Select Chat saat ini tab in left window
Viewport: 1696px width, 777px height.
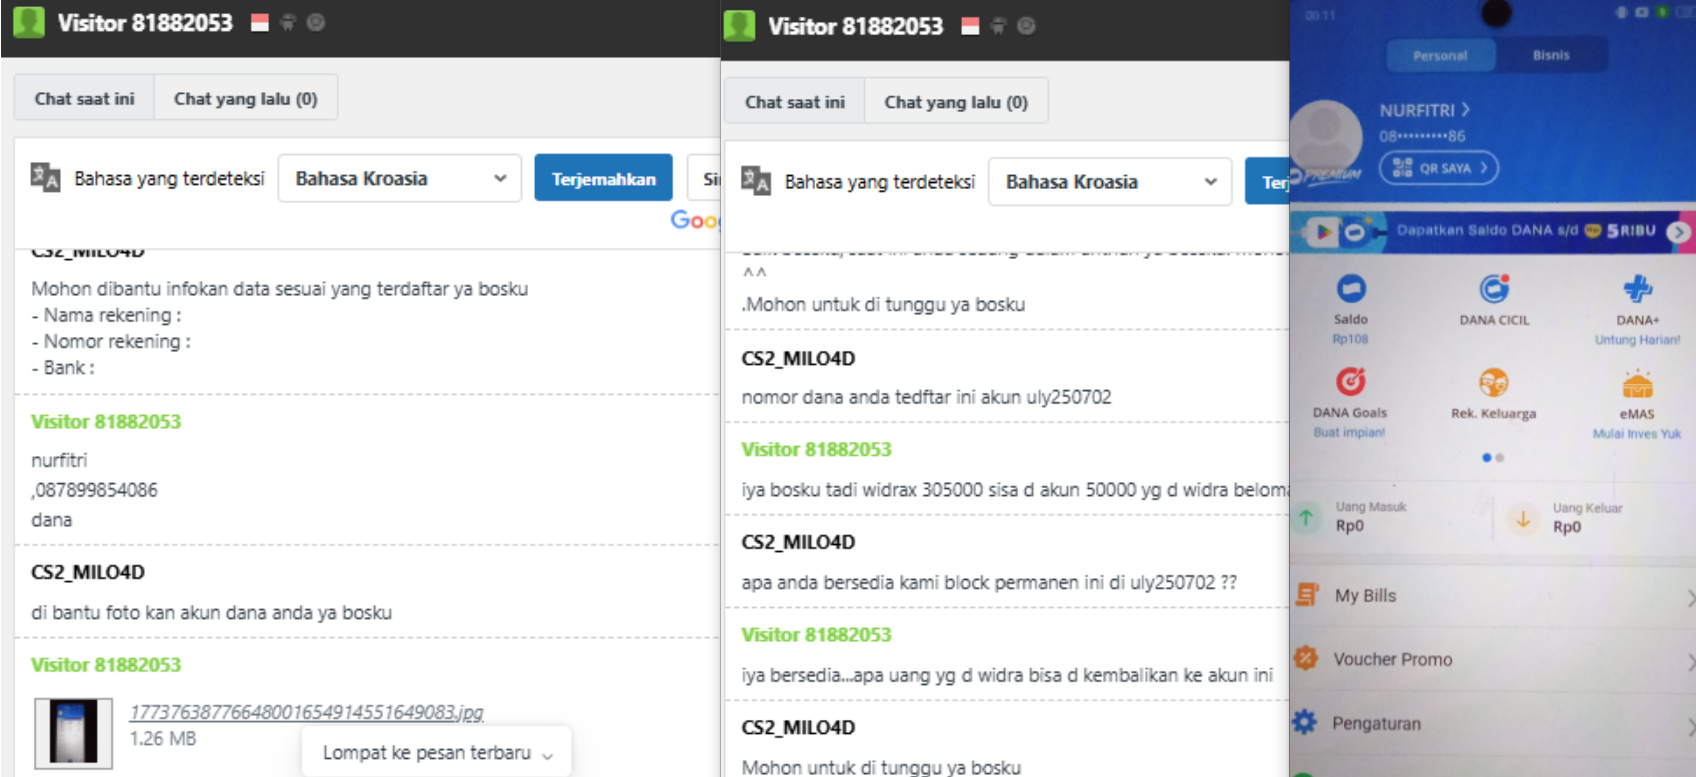click(84, 98)
